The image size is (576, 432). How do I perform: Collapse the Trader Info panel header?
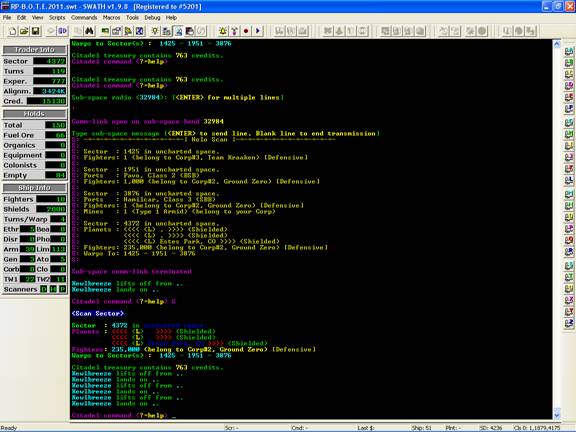tap(35, 50)
